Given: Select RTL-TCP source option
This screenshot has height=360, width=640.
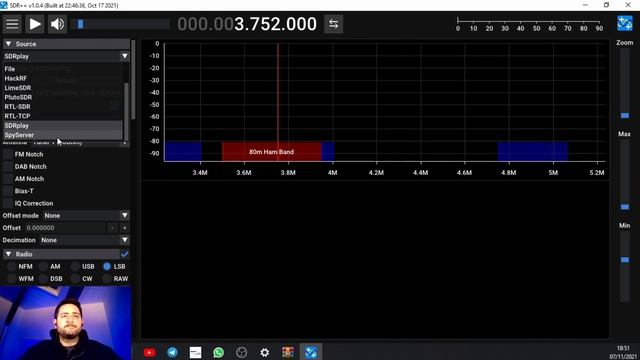Looking at the screenshot, I should tap(63, 116).
